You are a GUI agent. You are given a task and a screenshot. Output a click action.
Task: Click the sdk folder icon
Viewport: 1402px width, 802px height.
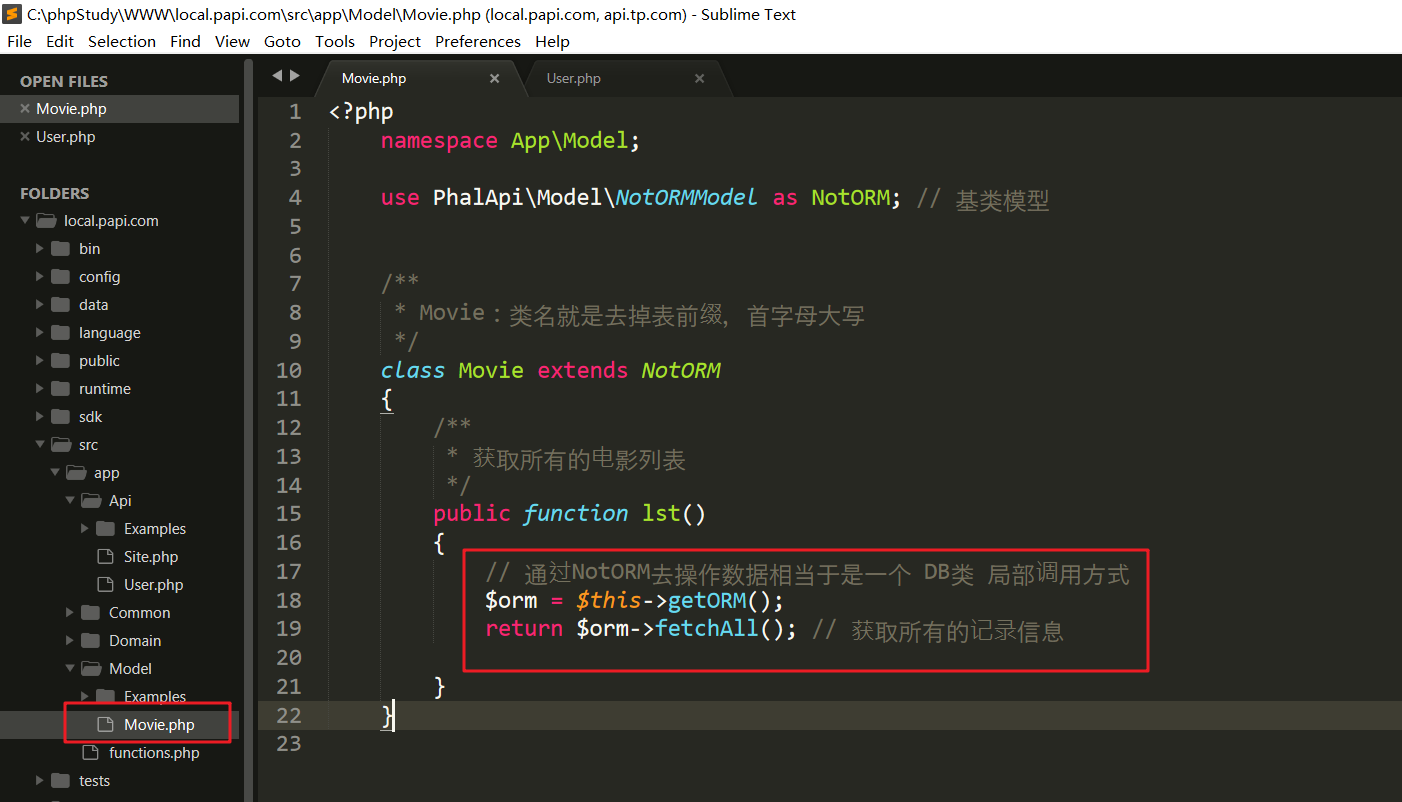(x=60, y=417)
